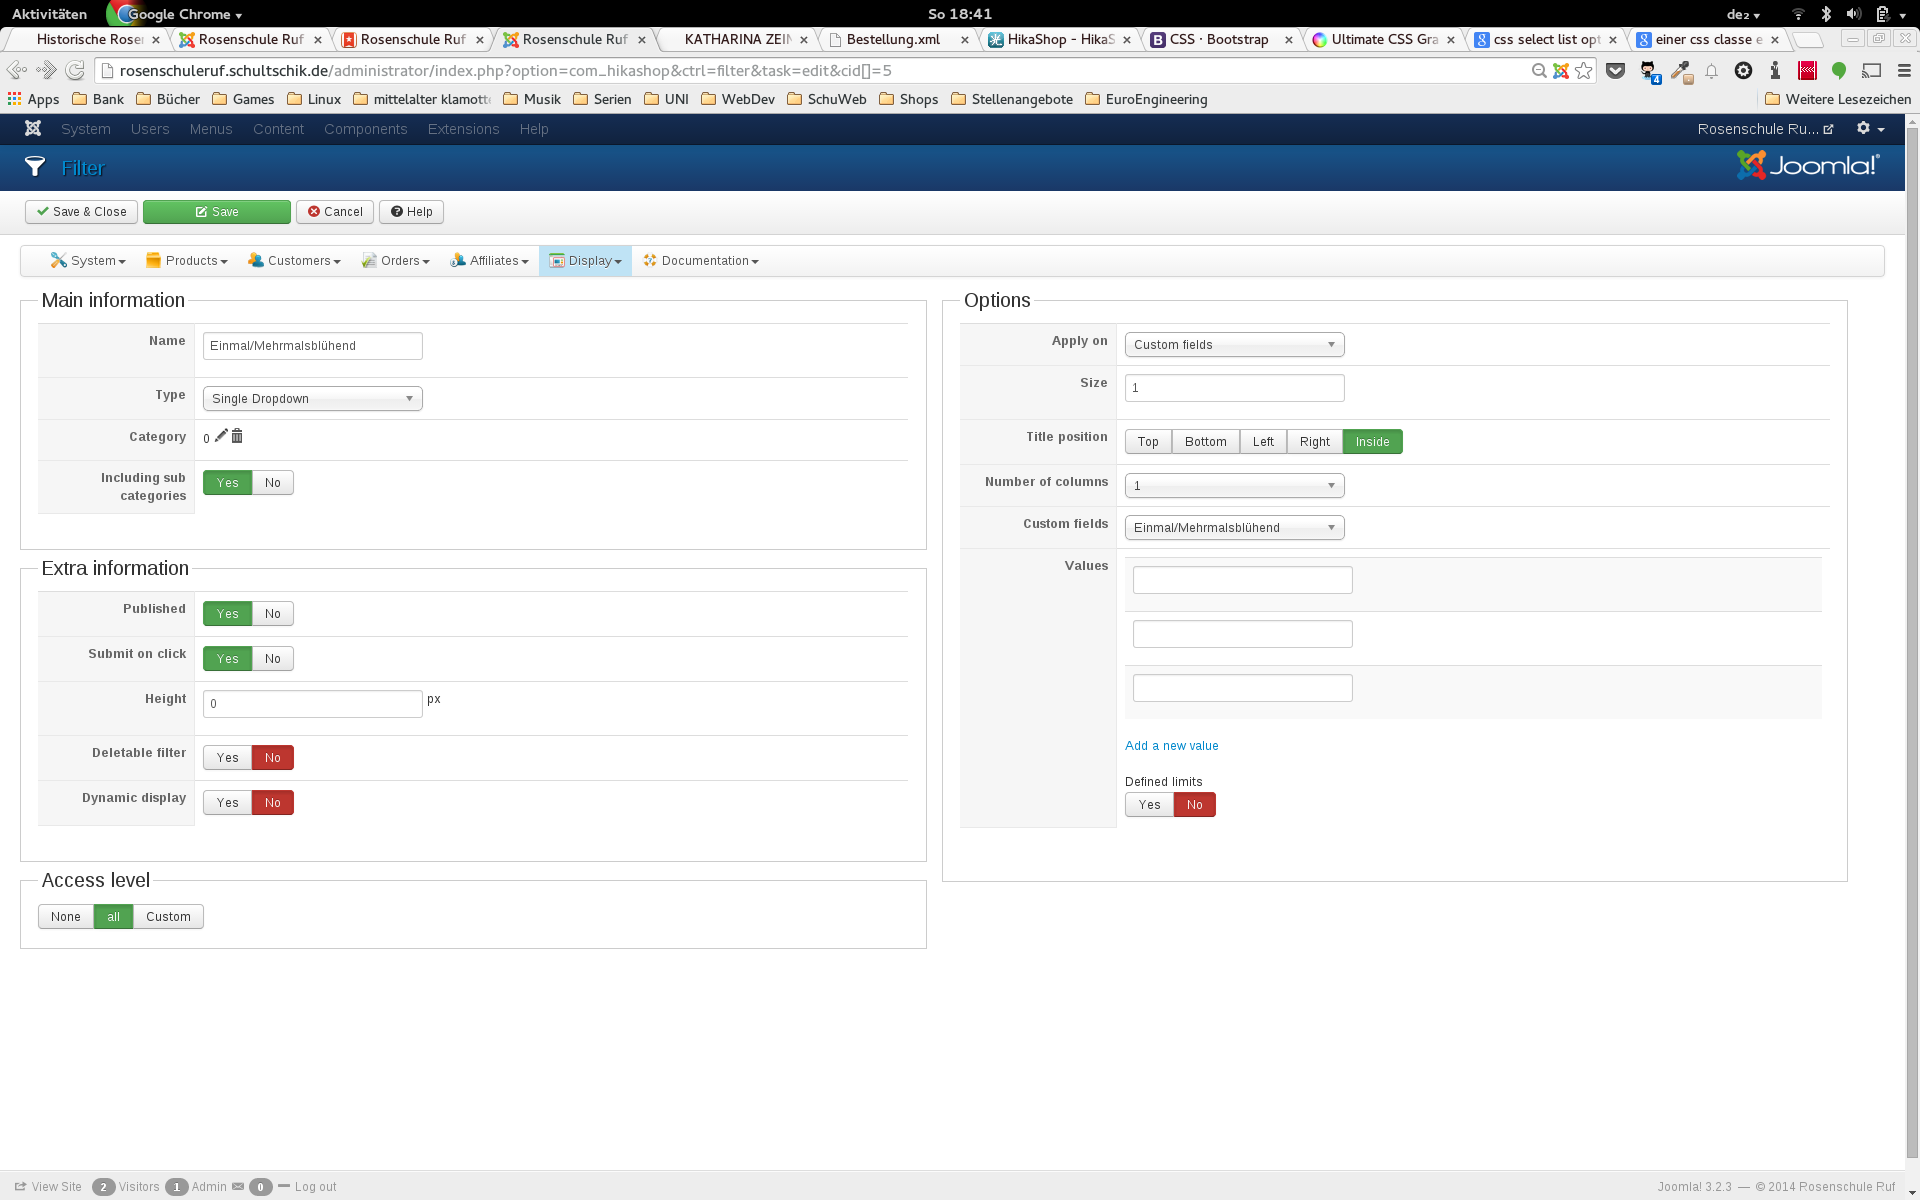Click the trash icon next to Category
This screenshot has height=1200, width=1920.
click(237, 436)
